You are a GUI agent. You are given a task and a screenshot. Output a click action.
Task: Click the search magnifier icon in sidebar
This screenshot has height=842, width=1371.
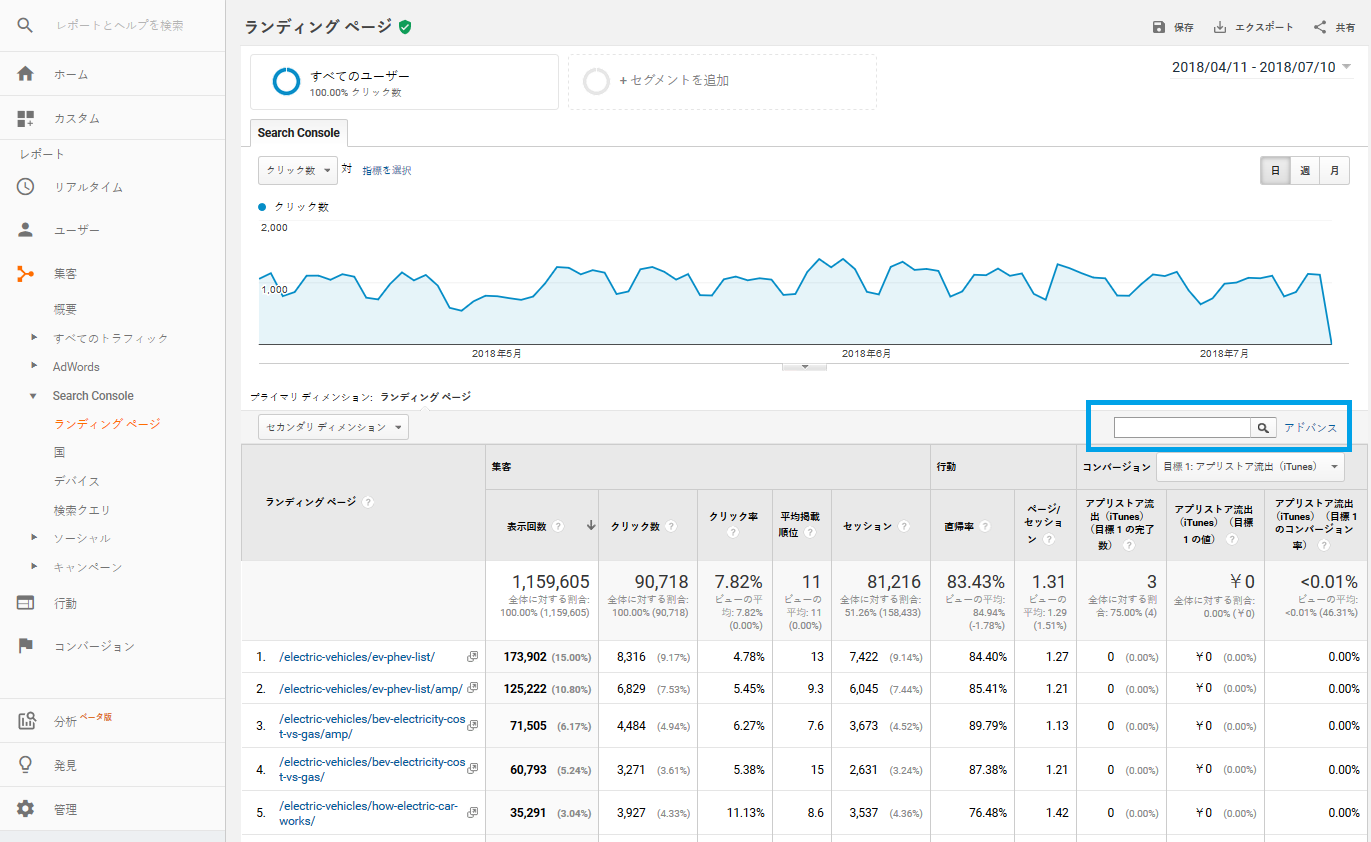tap(26, 25)
